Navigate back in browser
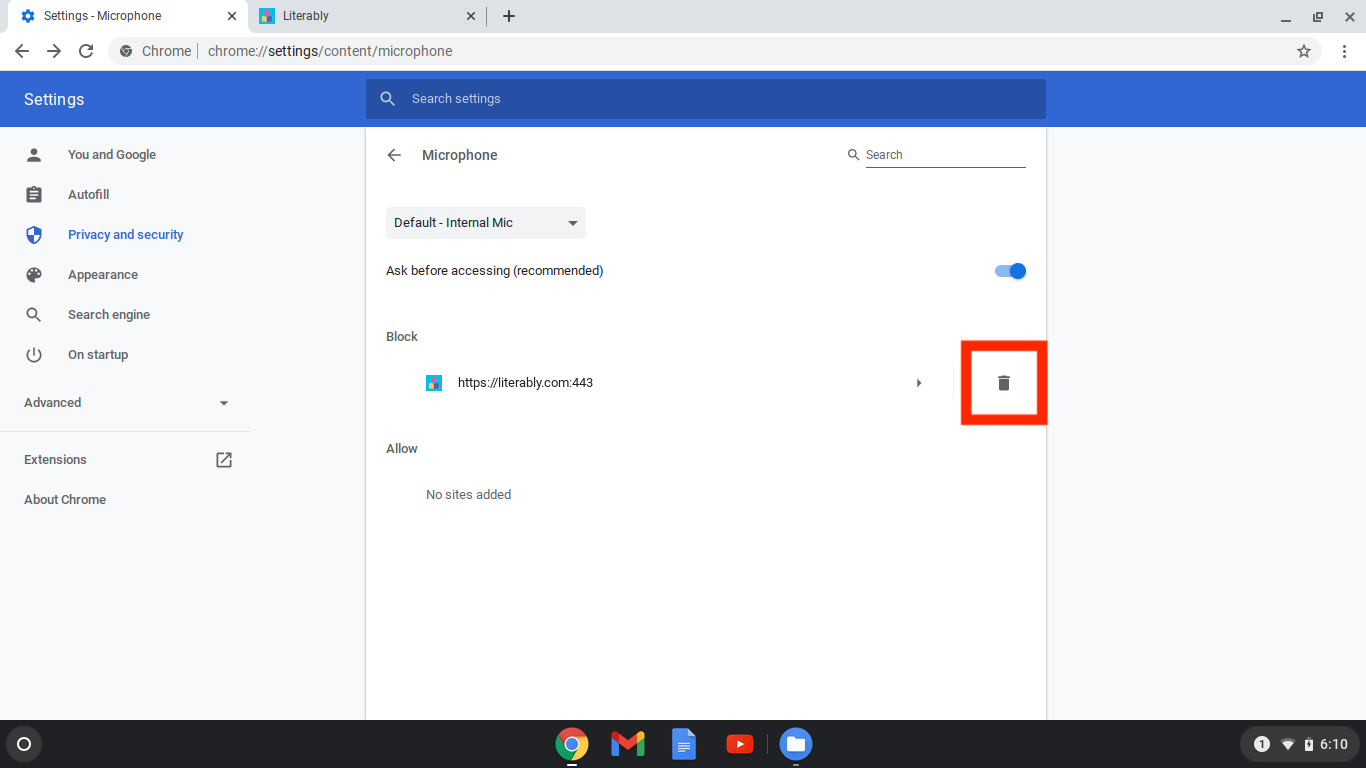Image resolution: width=1366 pixels, height=768 pixels. pos(22,51)
